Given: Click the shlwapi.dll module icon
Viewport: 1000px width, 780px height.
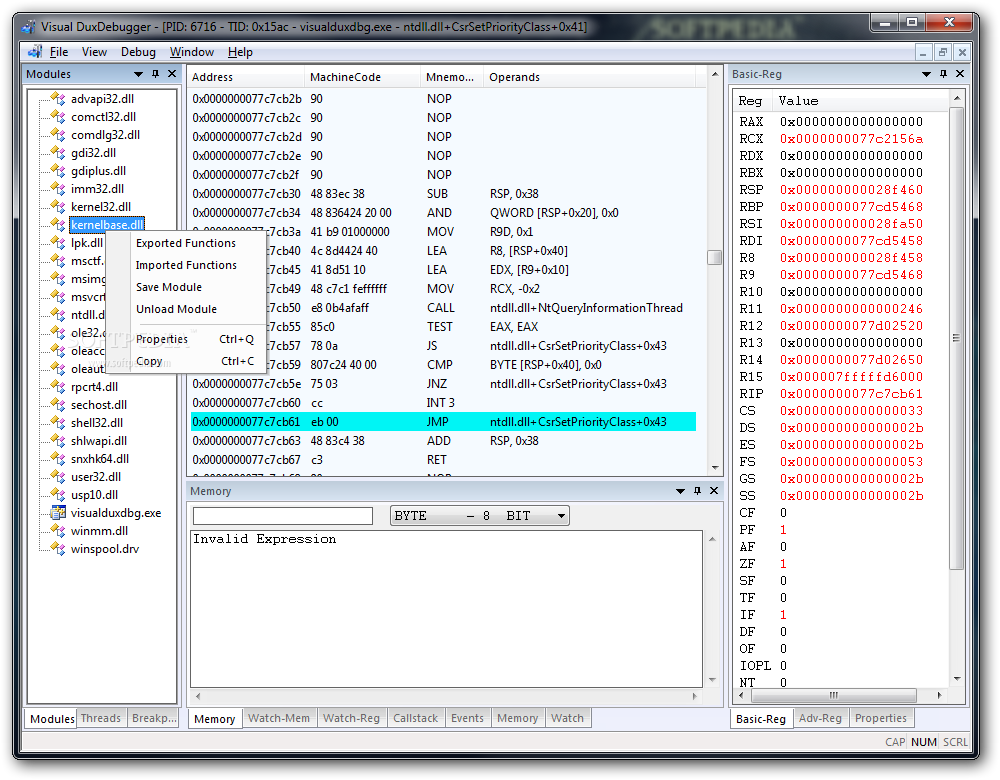Looking at the screenshot, I should pos(59,441).
